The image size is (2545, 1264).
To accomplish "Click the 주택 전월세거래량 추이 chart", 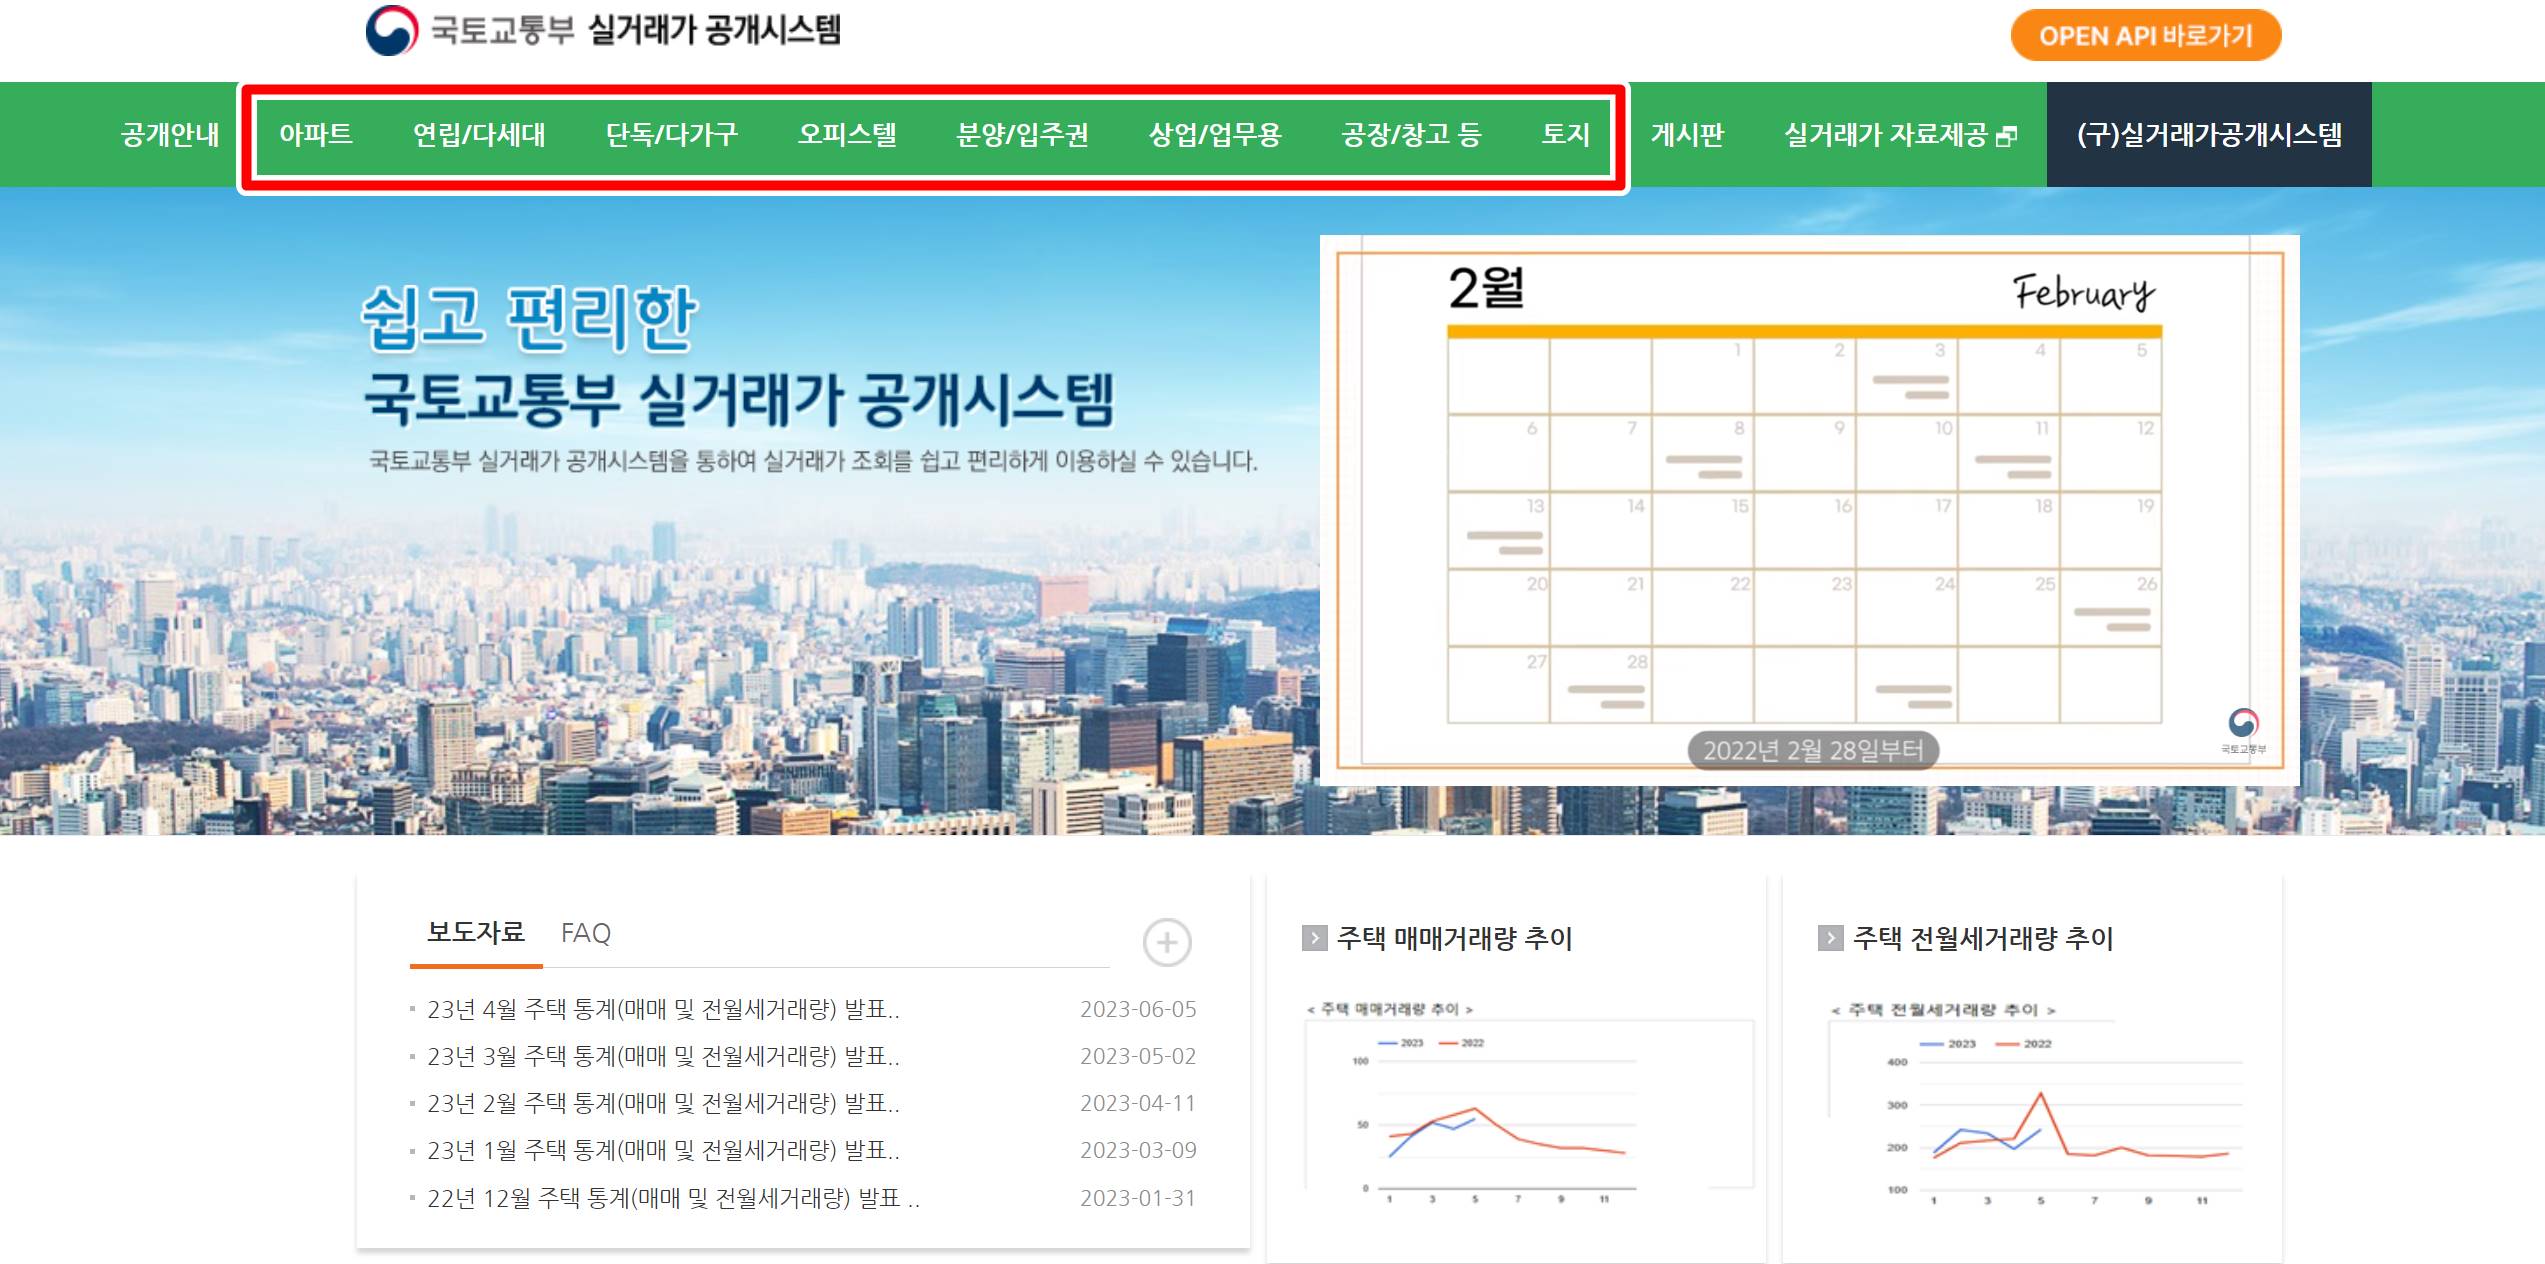I will [2035, 1105].
